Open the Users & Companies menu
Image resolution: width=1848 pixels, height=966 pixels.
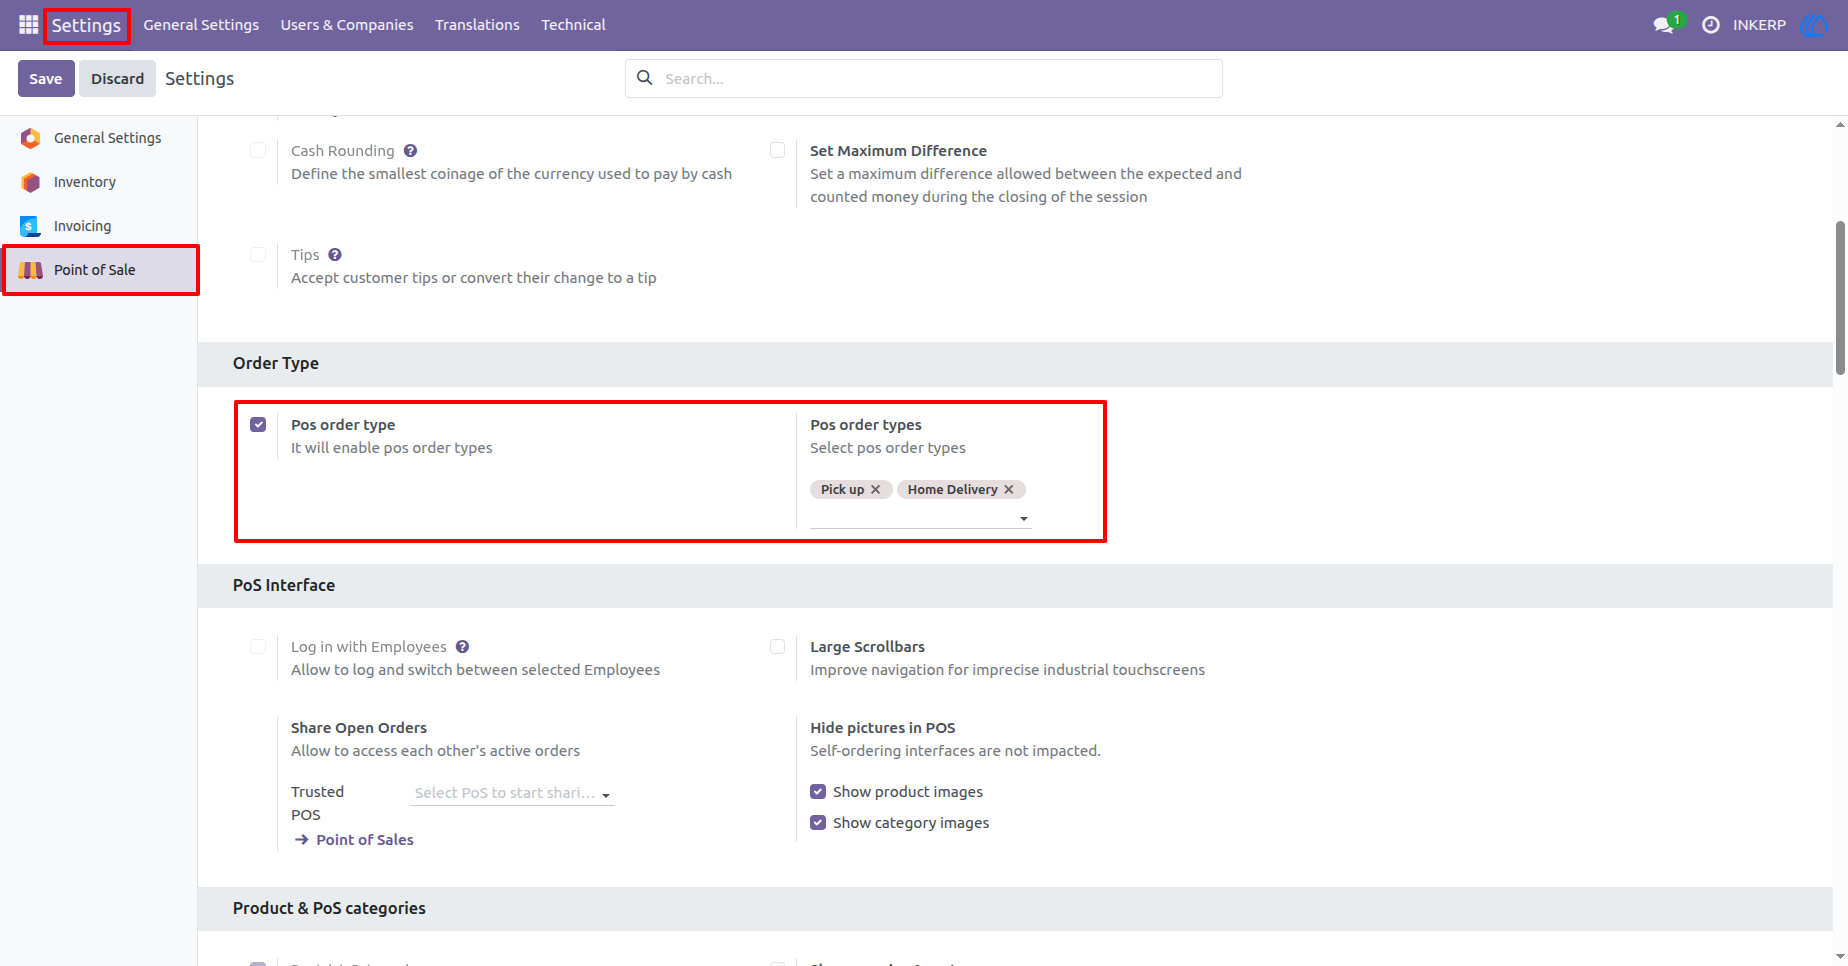(x=347, y=25)
